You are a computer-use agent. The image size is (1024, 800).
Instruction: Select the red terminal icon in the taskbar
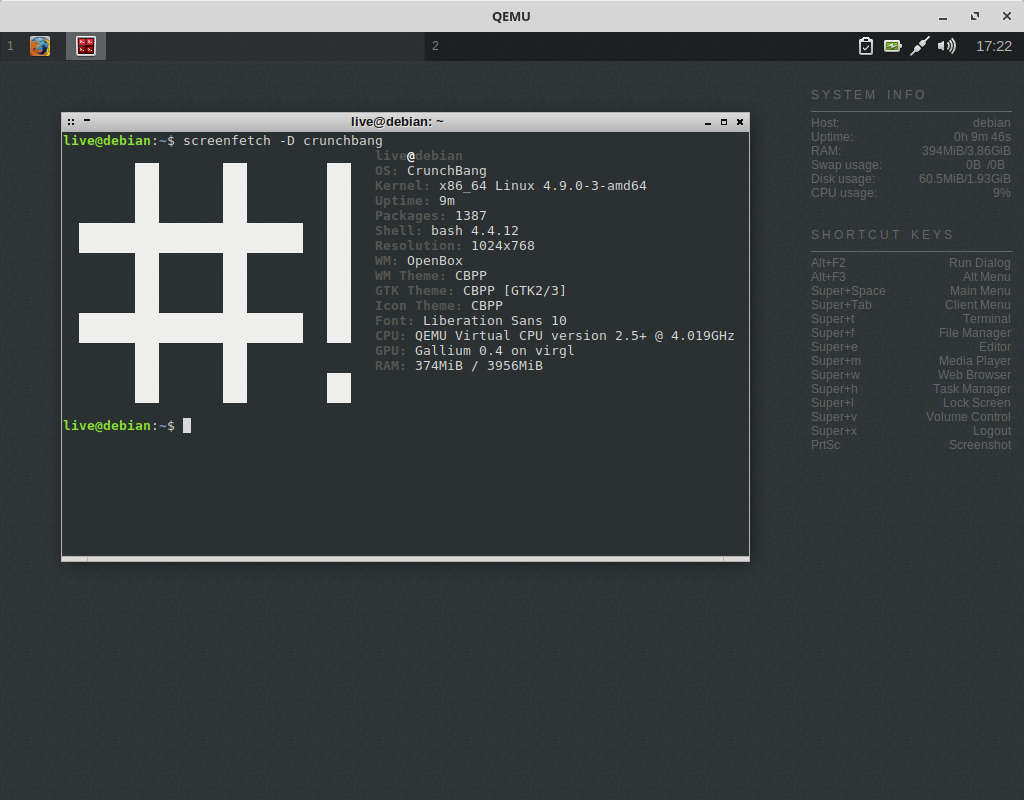pyautogui.click(x=86, y=46)
